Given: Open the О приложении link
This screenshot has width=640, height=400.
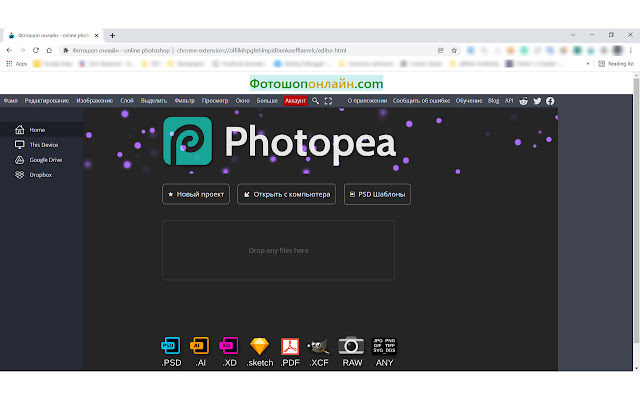Looking at the screenshot, I should (367, 100).
